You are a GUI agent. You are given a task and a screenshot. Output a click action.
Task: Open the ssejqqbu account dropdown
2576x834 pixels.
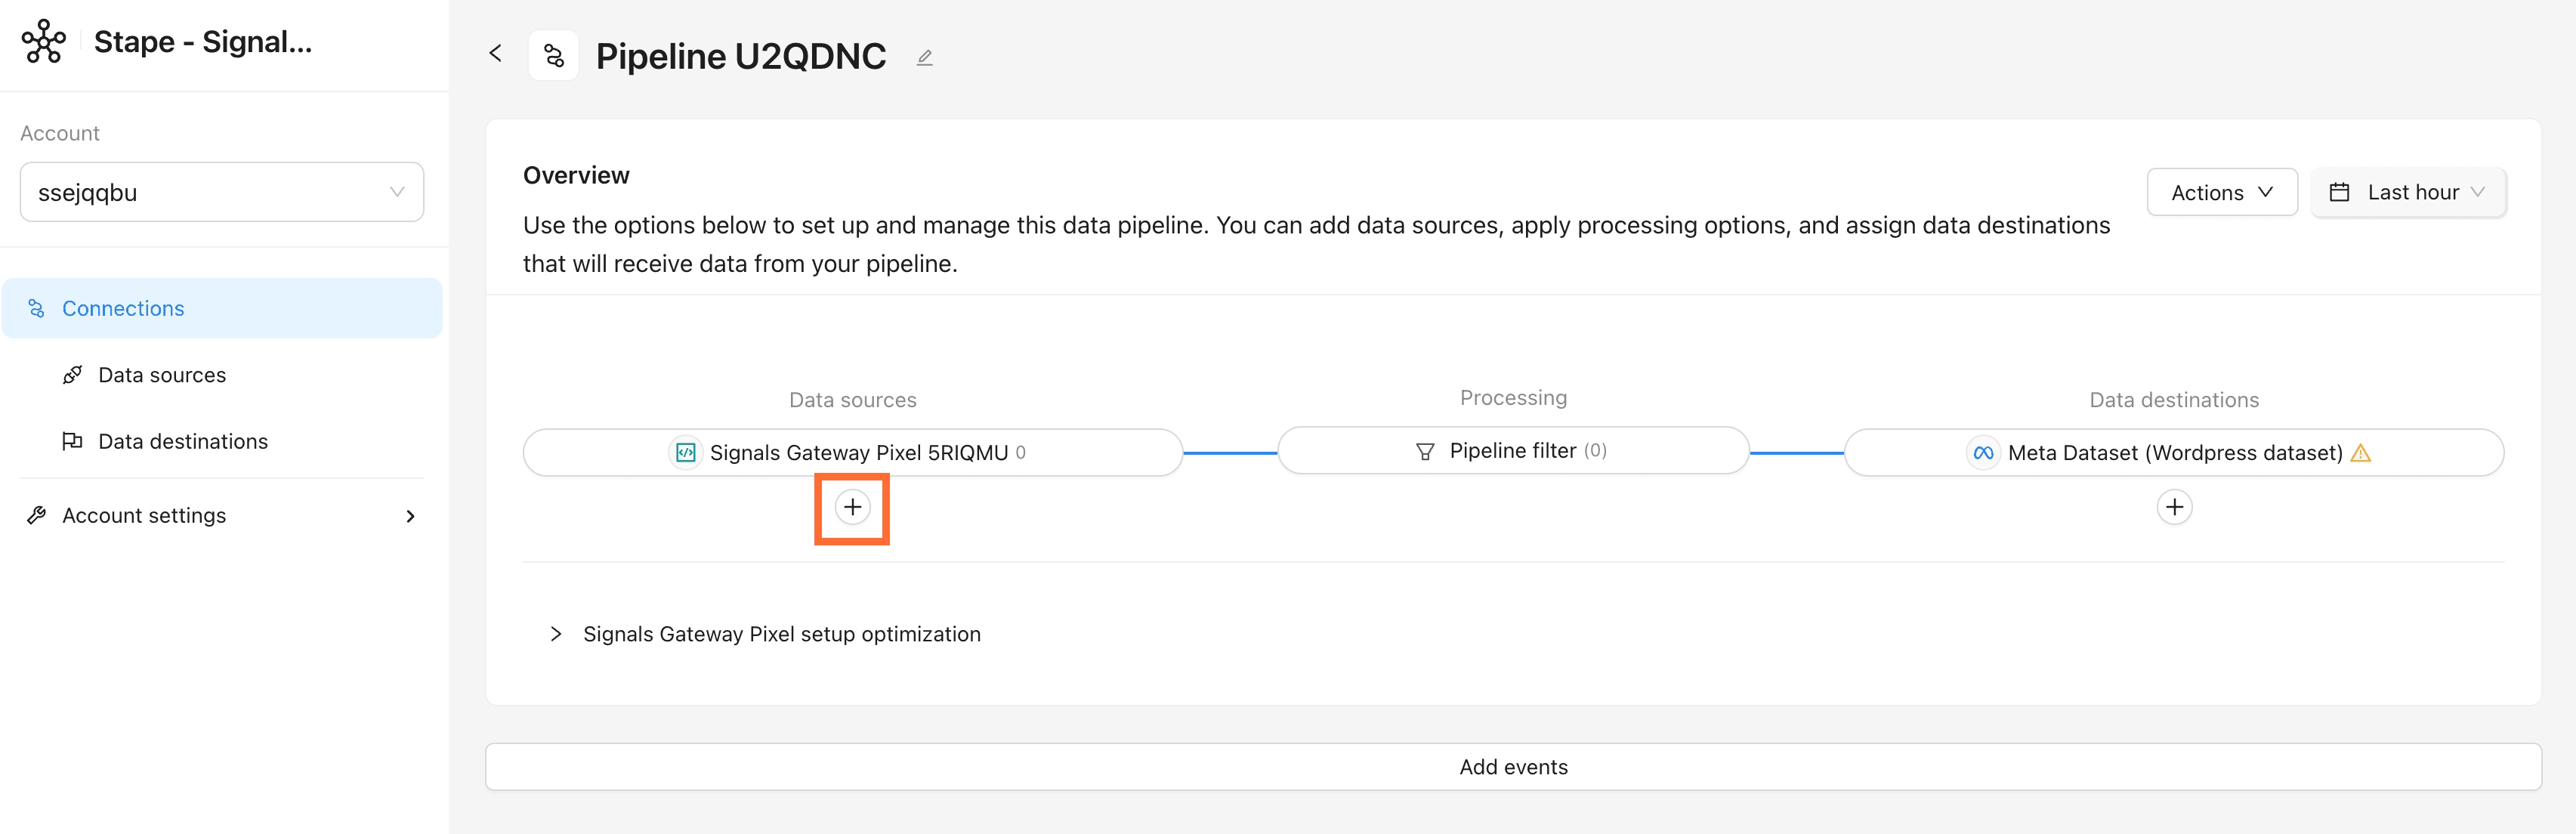(222, 192)
